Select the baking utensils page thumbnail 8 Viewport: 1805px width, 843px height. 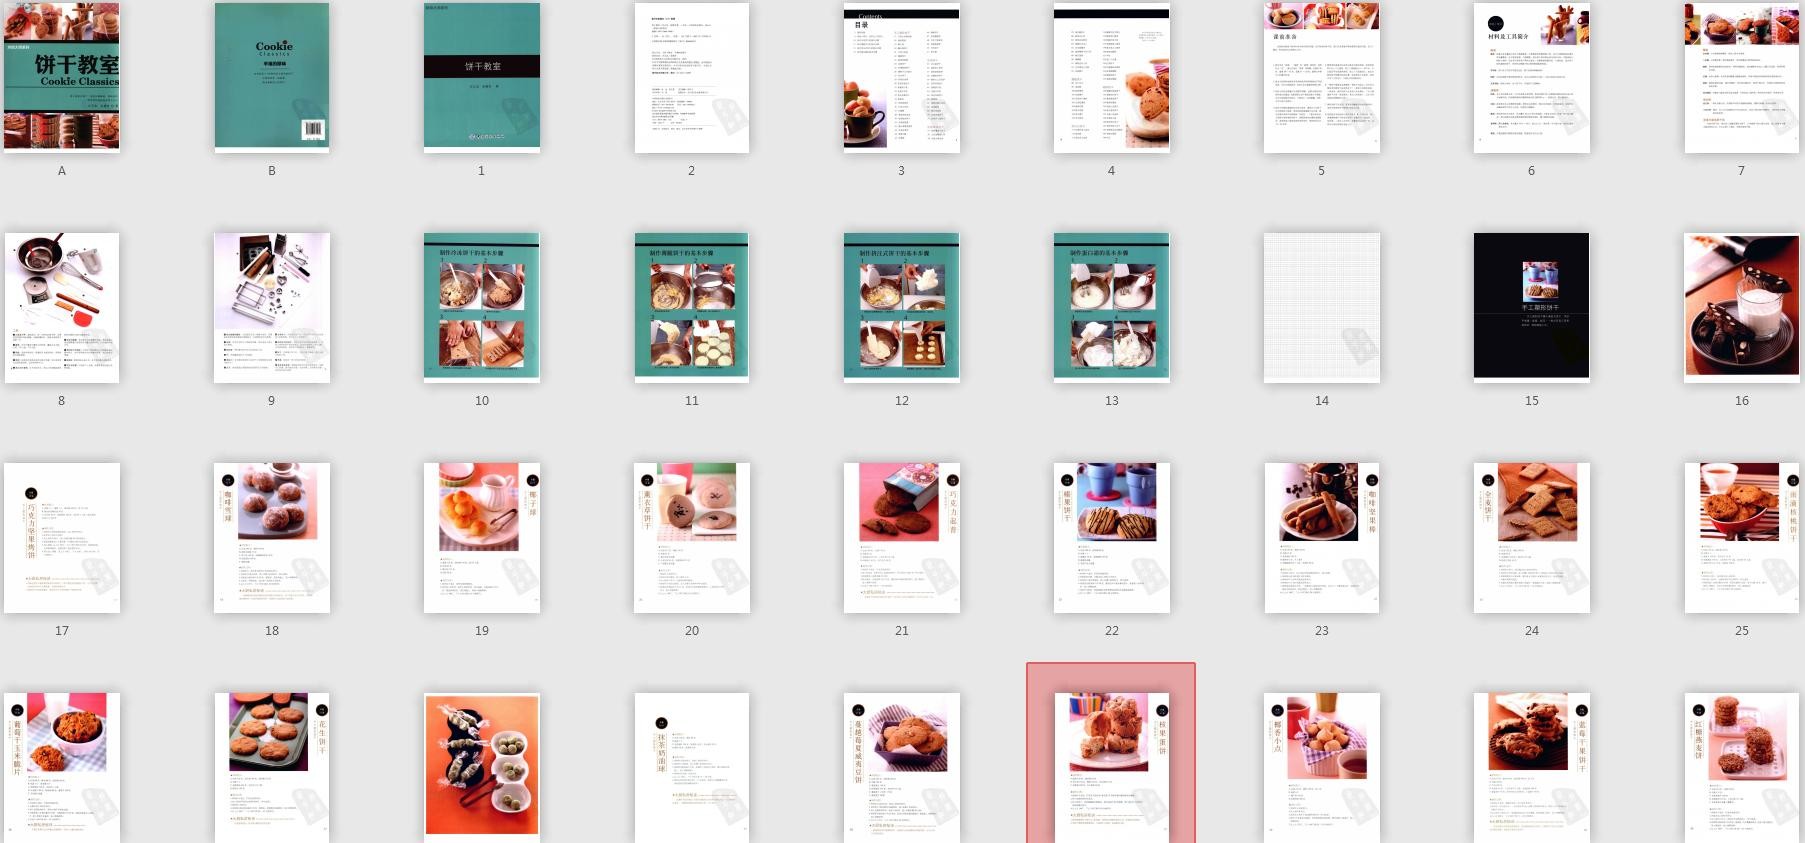tap(62, 307)
